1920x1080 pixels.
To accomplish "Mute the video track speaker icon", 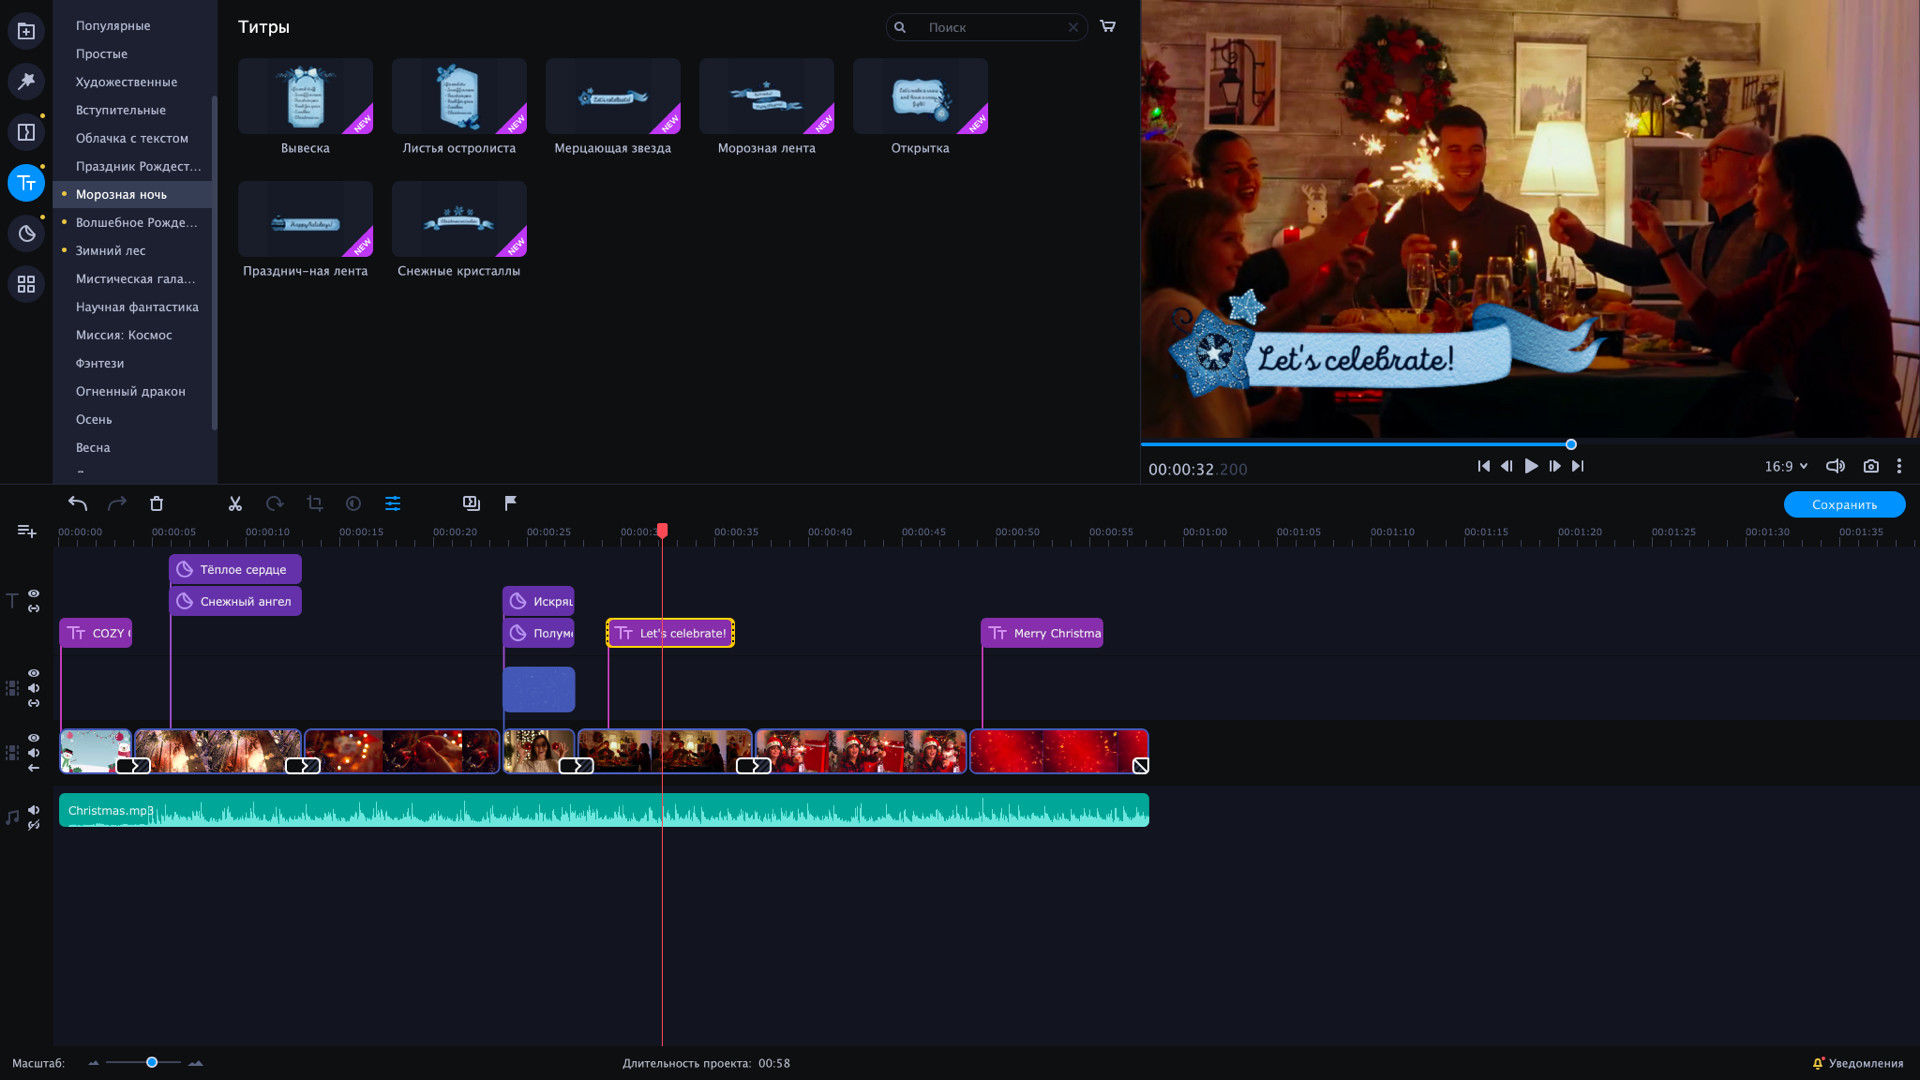I will (x=33, y=752).
